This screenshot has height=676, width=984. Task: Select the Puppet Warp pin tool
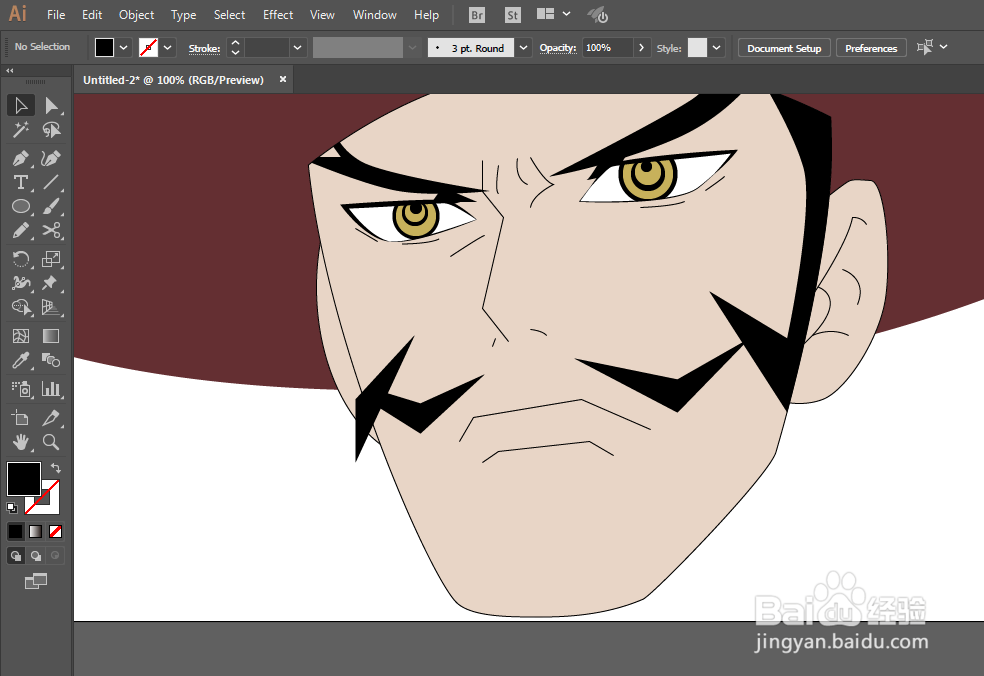pyautogui.click(x=51, y=283)
